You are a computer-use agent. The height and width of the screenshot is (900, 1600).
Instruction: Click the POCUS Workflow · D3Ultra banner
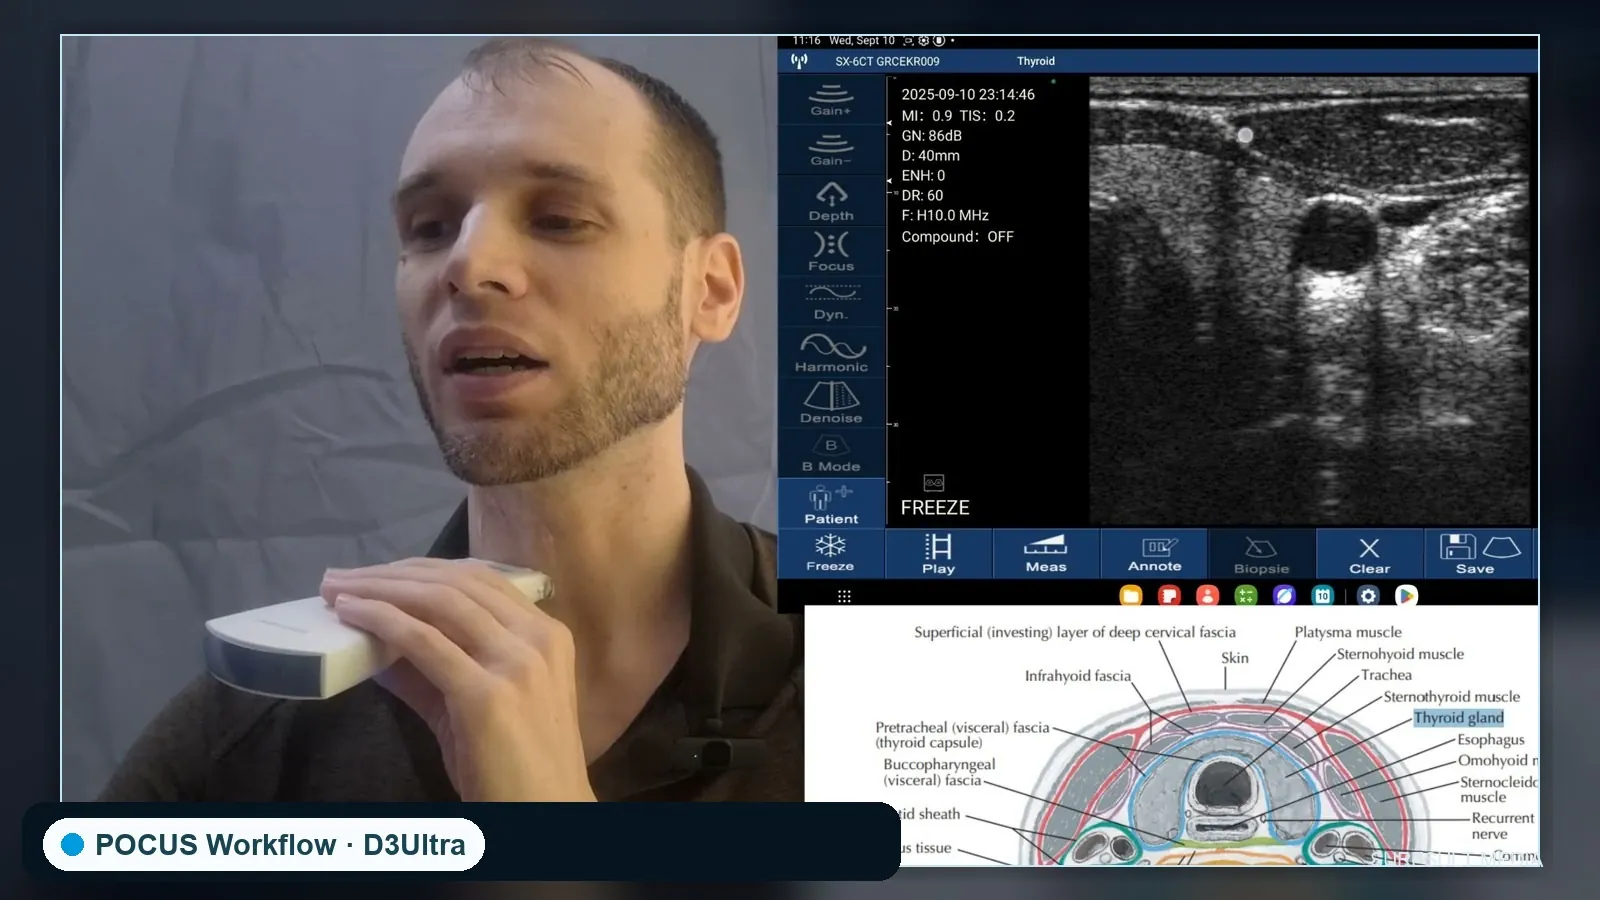264,845
